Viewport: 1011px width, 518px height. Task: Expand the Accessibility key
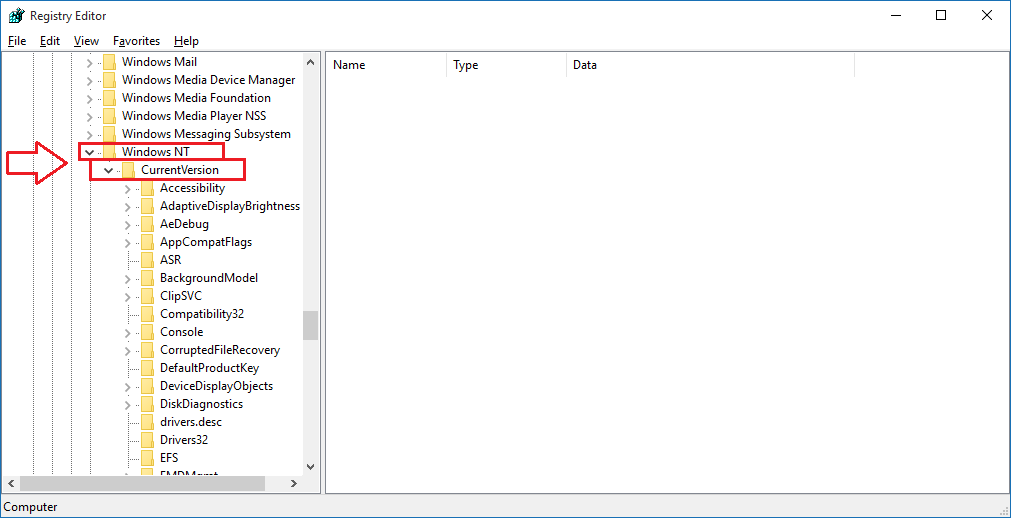(128, 189)
